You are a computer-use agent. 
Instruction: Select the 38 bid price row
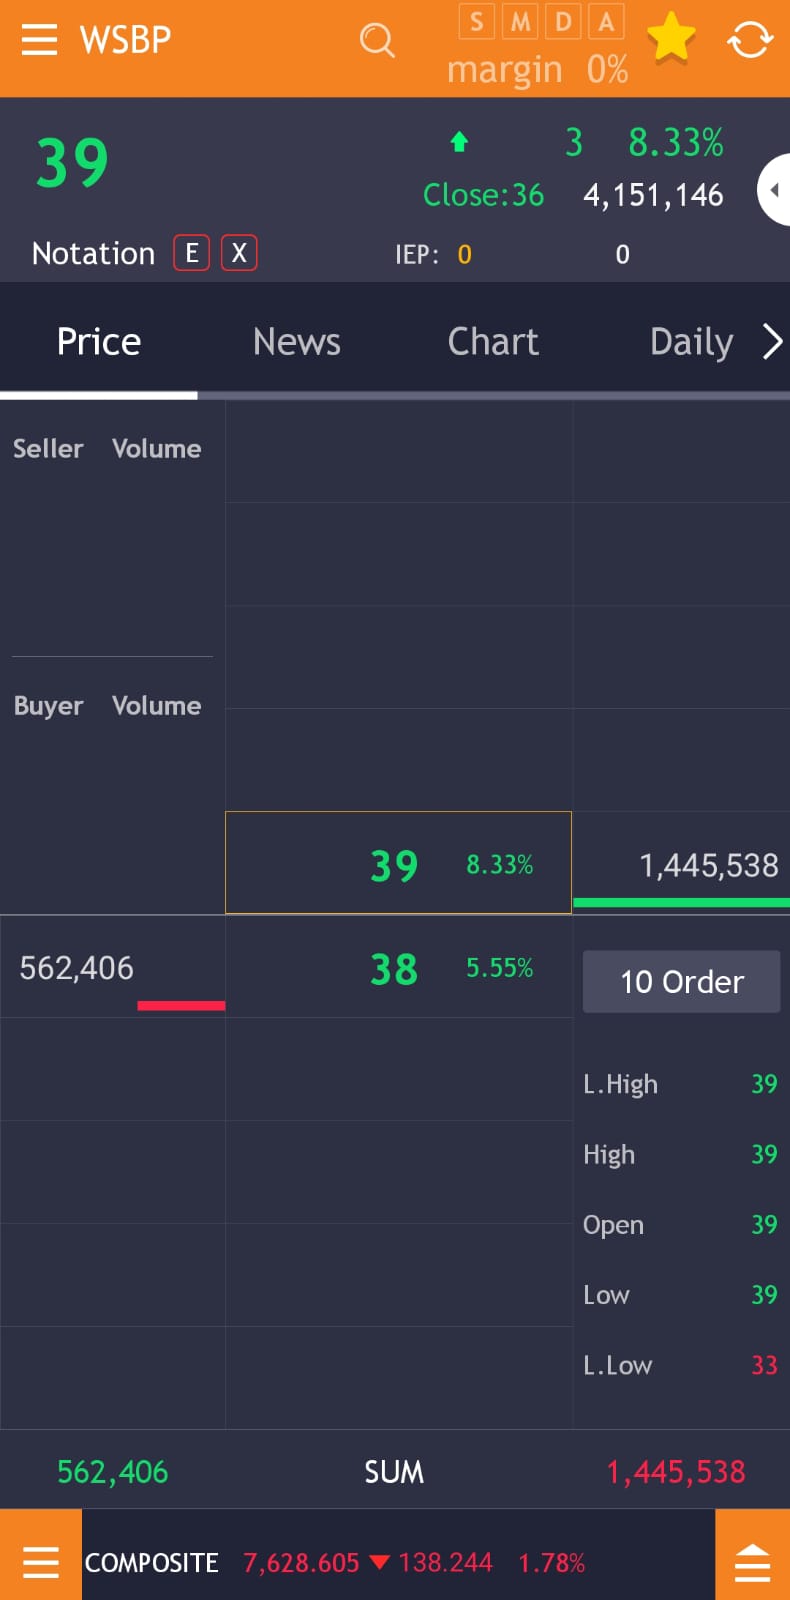coord(398,968)
